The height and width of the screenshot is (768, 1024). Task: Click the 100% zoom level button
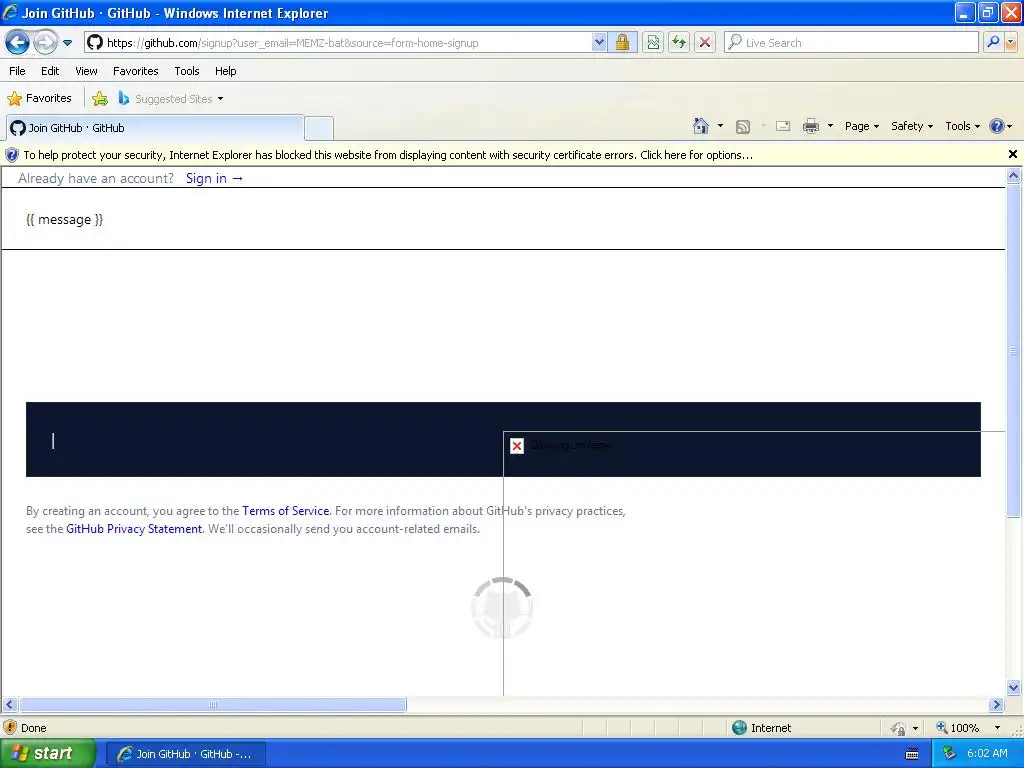pyautogui.click(x=958, y=728)
